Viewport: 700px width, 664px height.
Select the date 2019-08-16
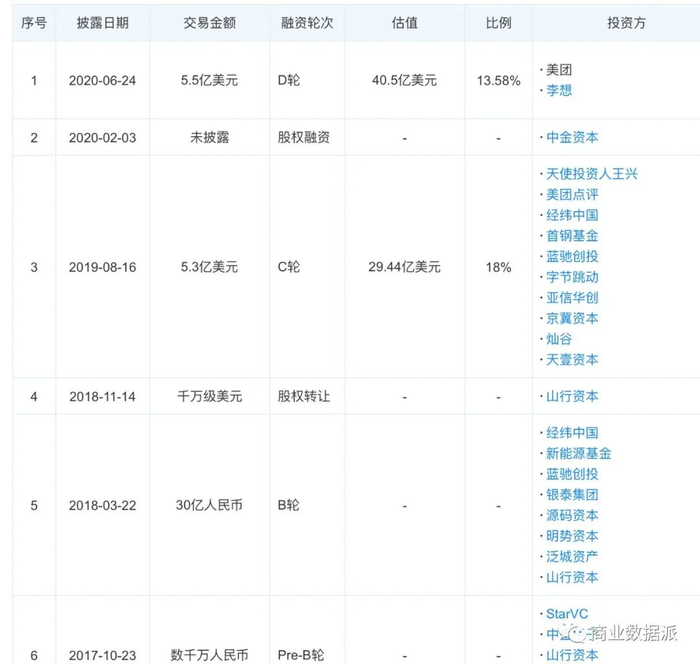click(102, 267)
